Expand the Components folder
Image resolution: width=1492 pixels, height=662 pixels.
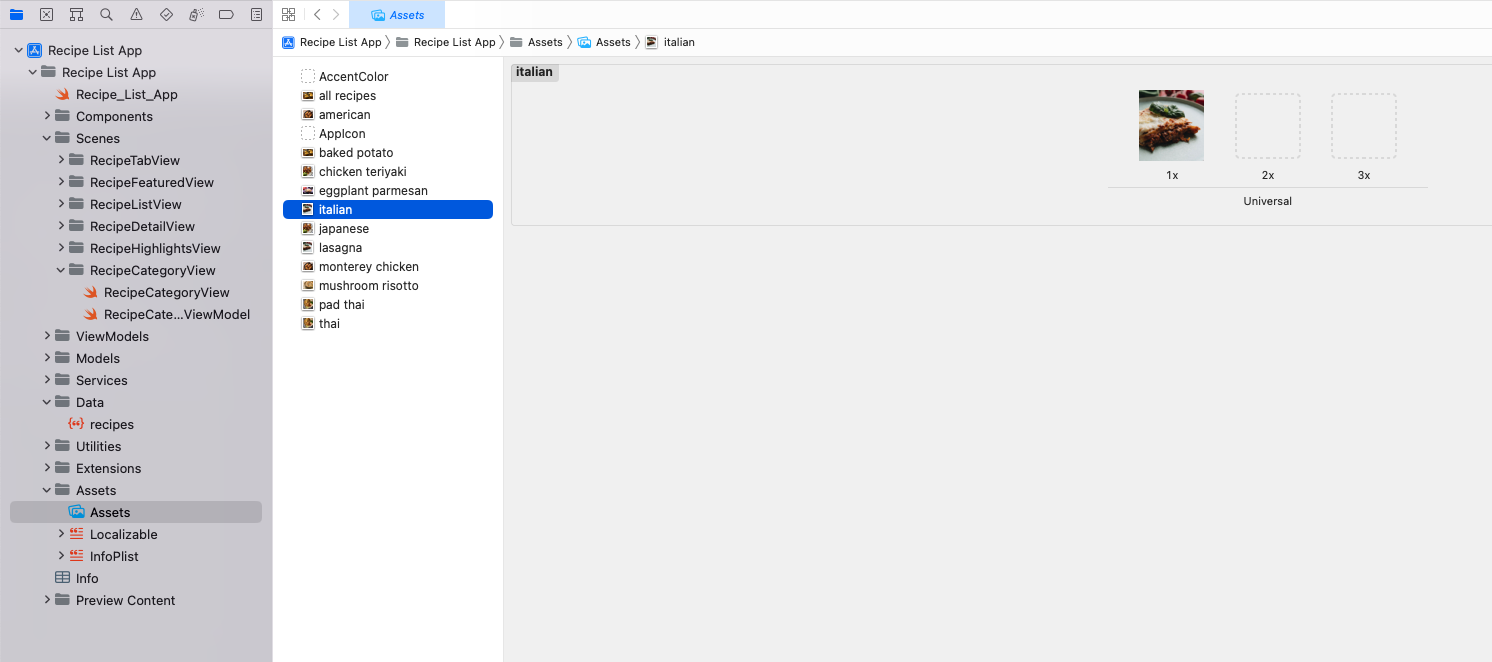(x=47, y=116)
